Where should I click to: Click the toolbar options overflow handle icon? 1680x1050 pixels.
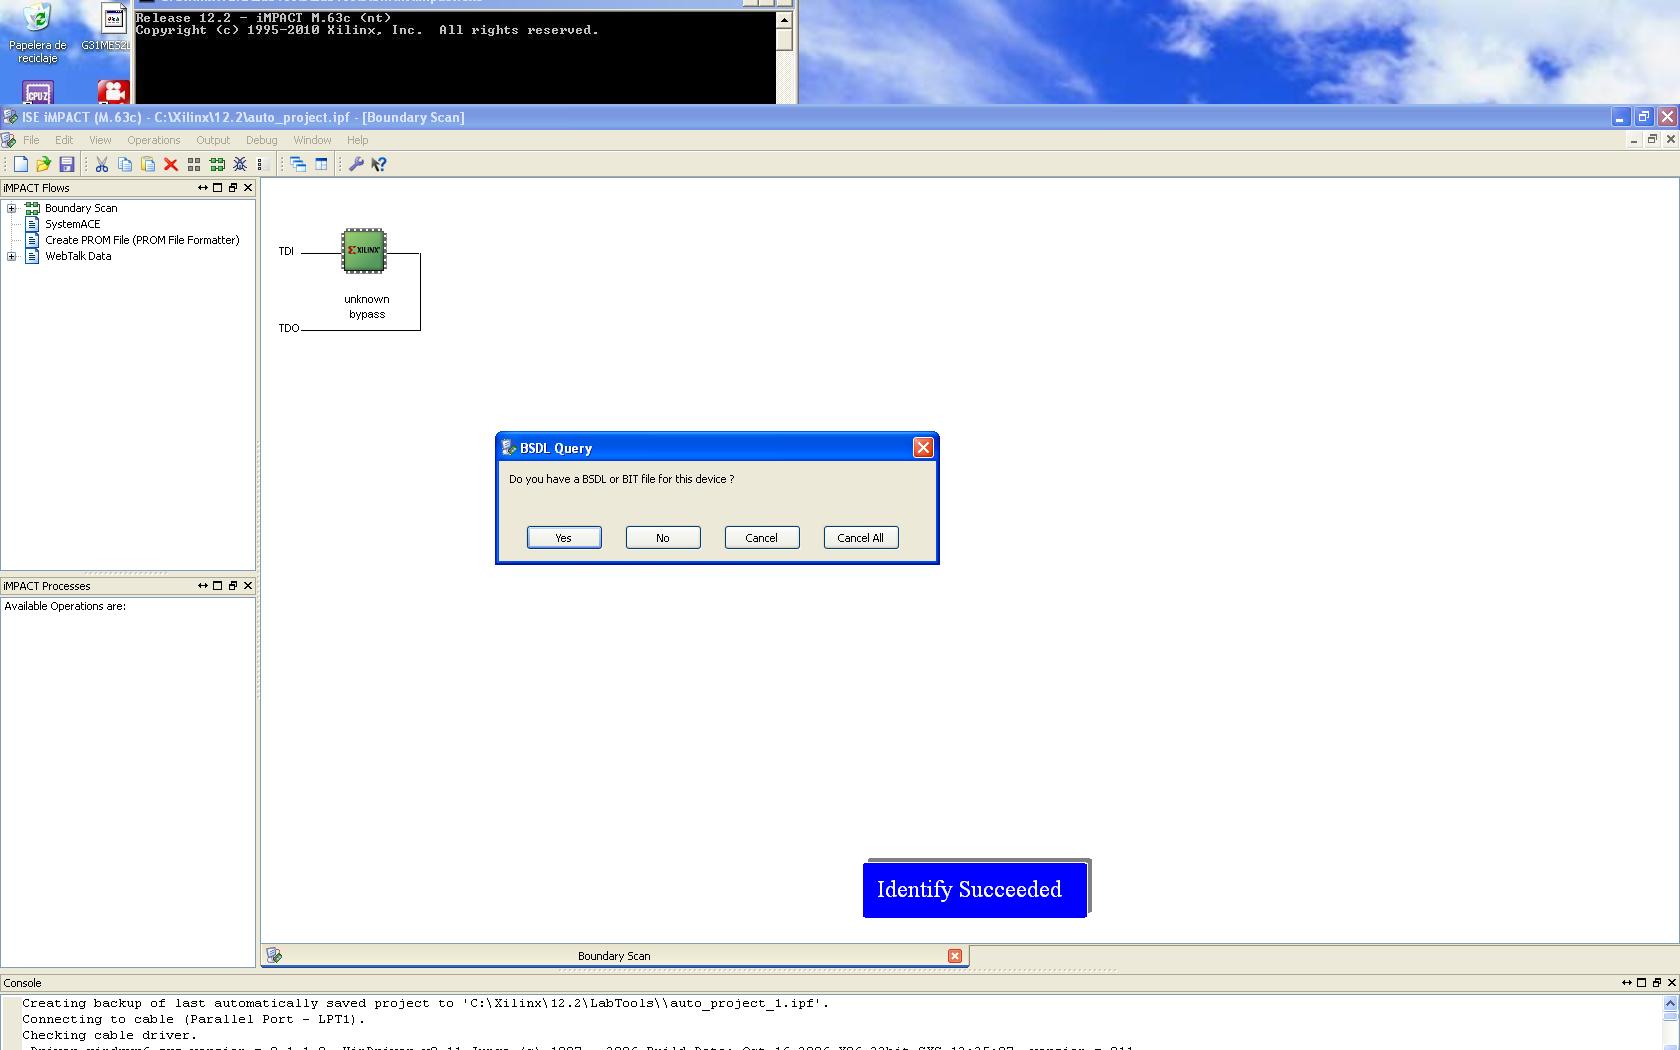click(261, 164)
